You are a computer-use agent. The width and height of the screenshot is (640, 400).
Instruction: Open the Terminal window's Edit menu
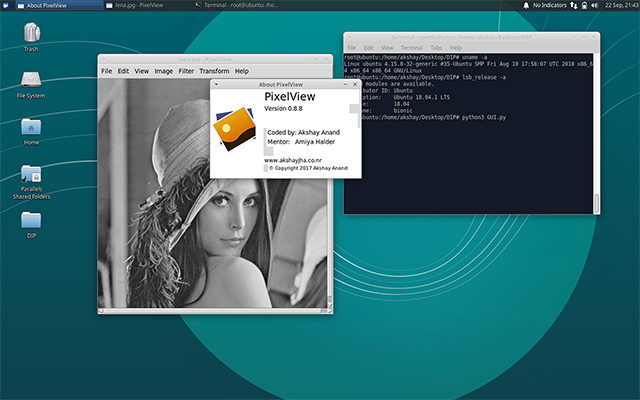pos(369,47)
